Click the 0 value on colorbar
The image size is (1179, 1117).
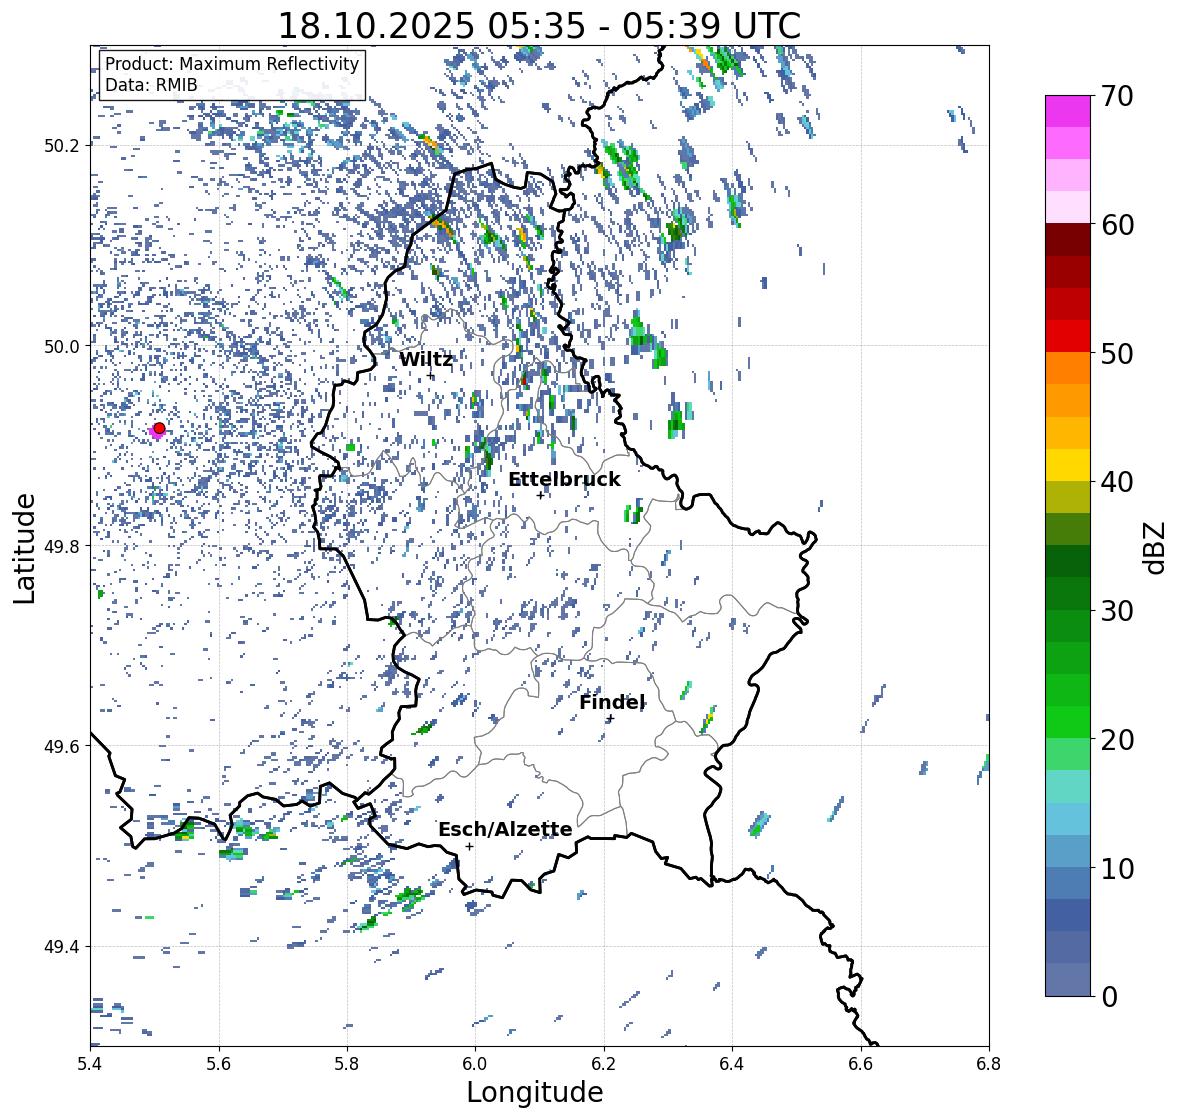(x=1110, y=997)
